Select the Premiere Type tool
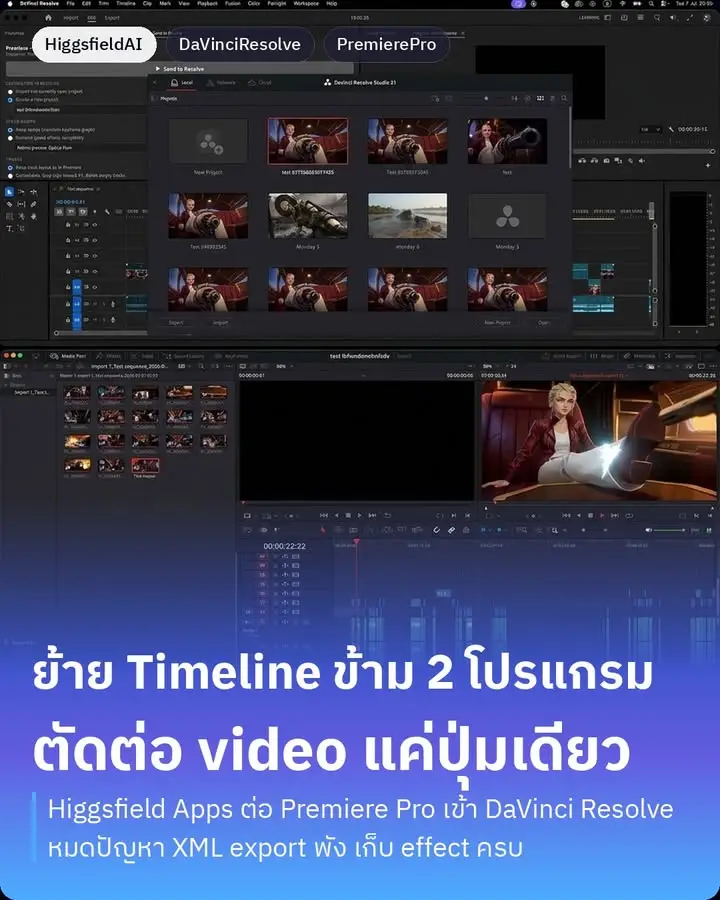This screenshot has width=720, height=900. tap(9, 228)
